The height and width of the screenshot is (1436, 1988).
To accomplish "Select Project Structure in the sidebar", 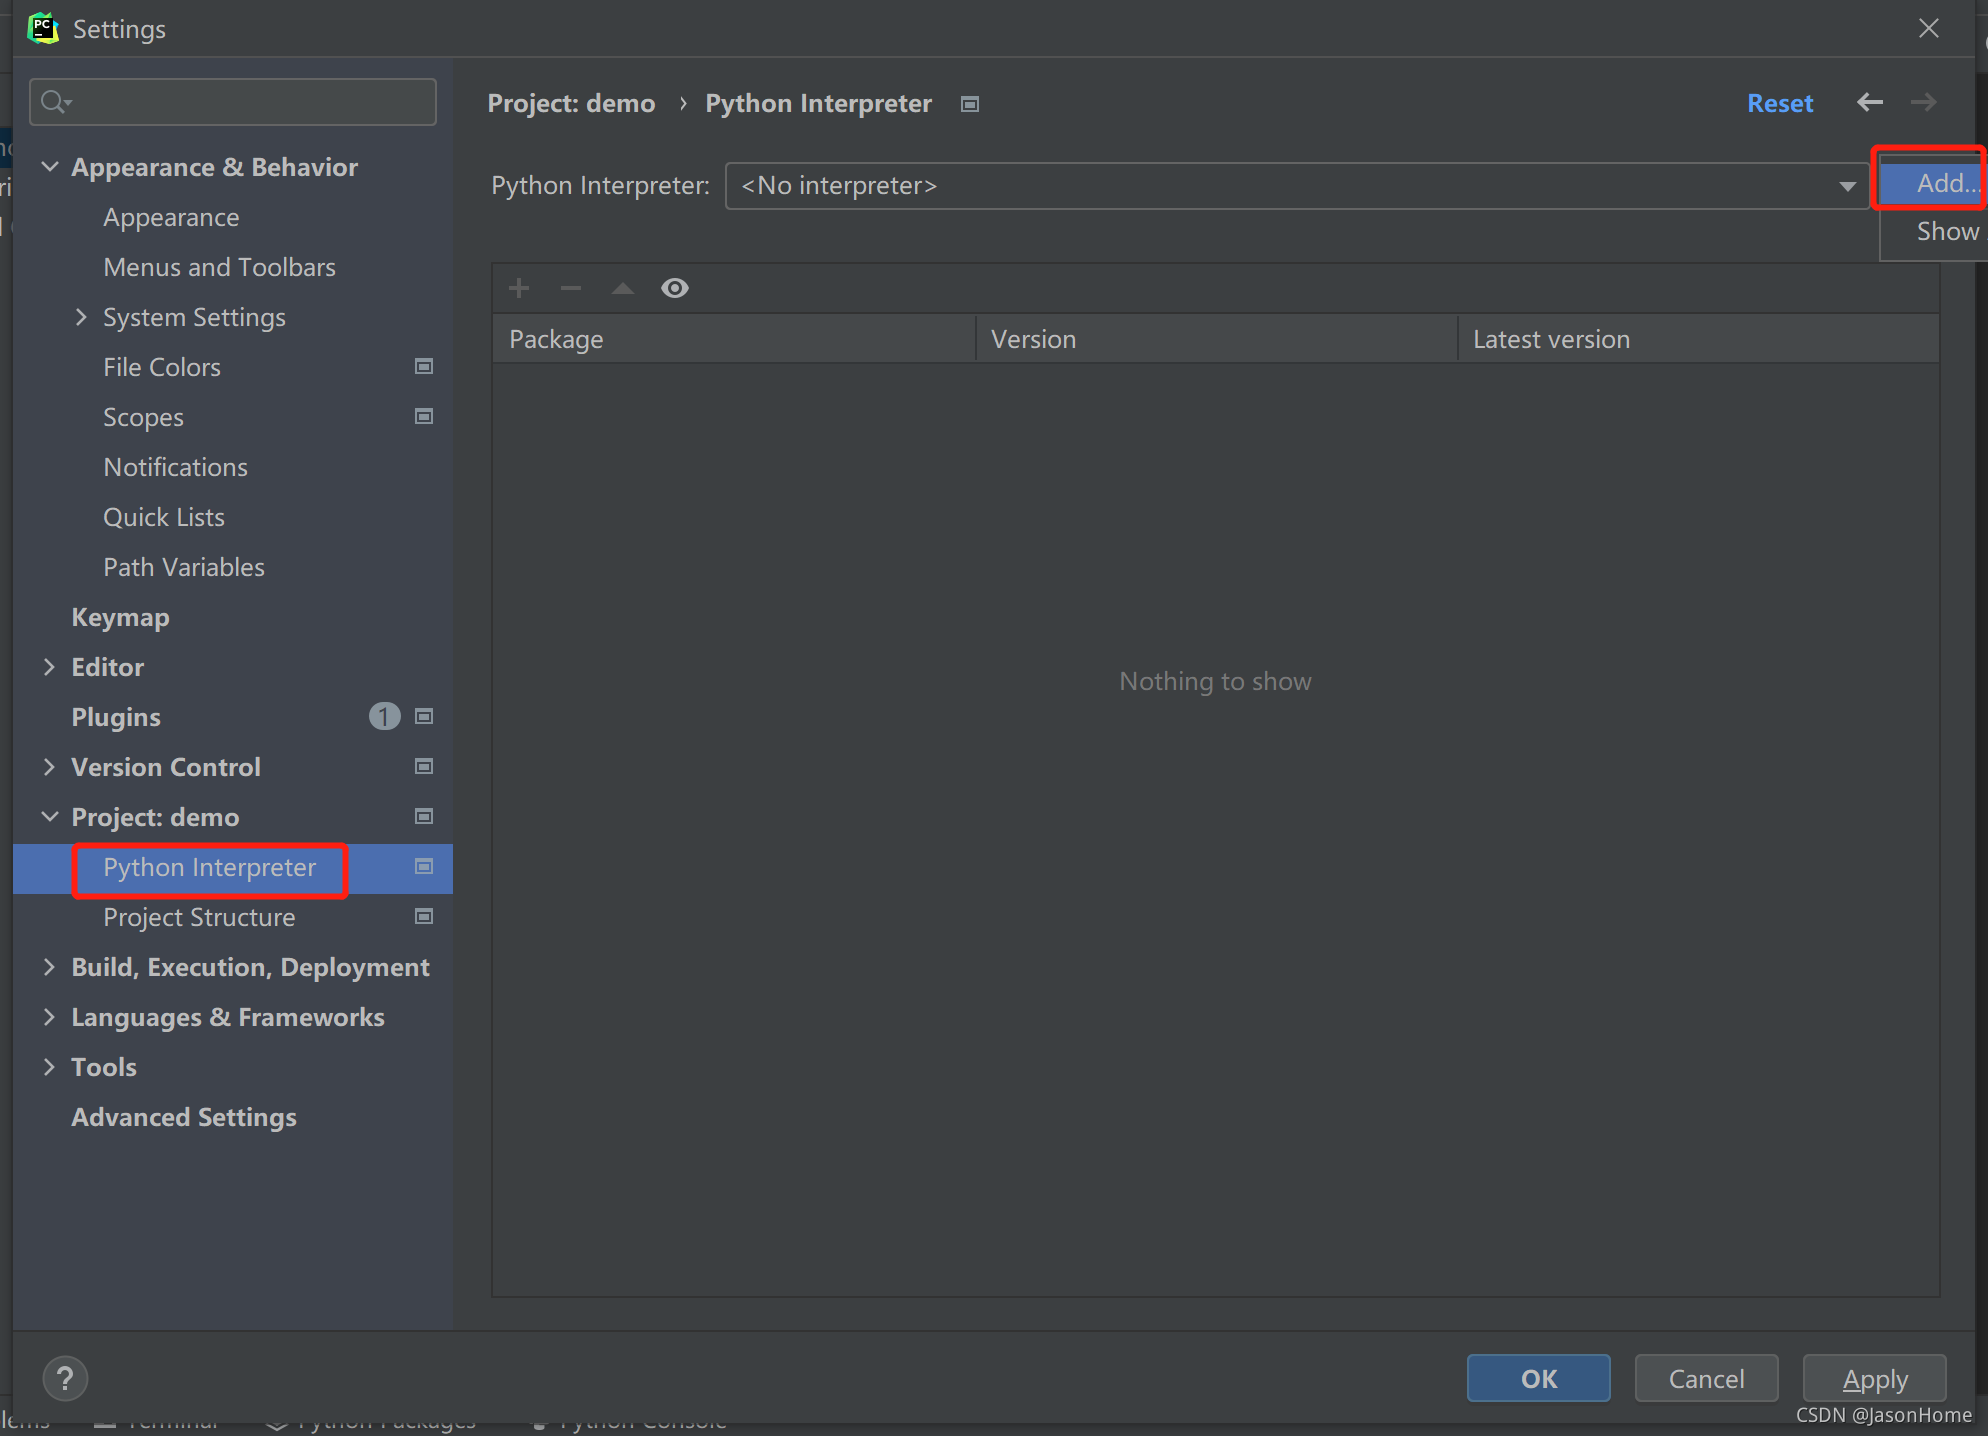I will [x=199, y=916].
